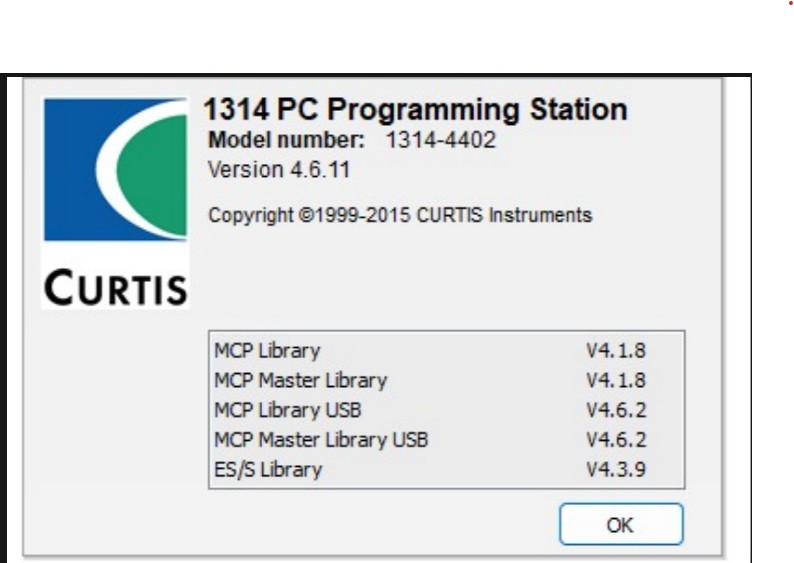Viewport: 794px width, 563px height.
Task: Click V4.1.8 version beside MCP Master Library
Action: [616, 380]
